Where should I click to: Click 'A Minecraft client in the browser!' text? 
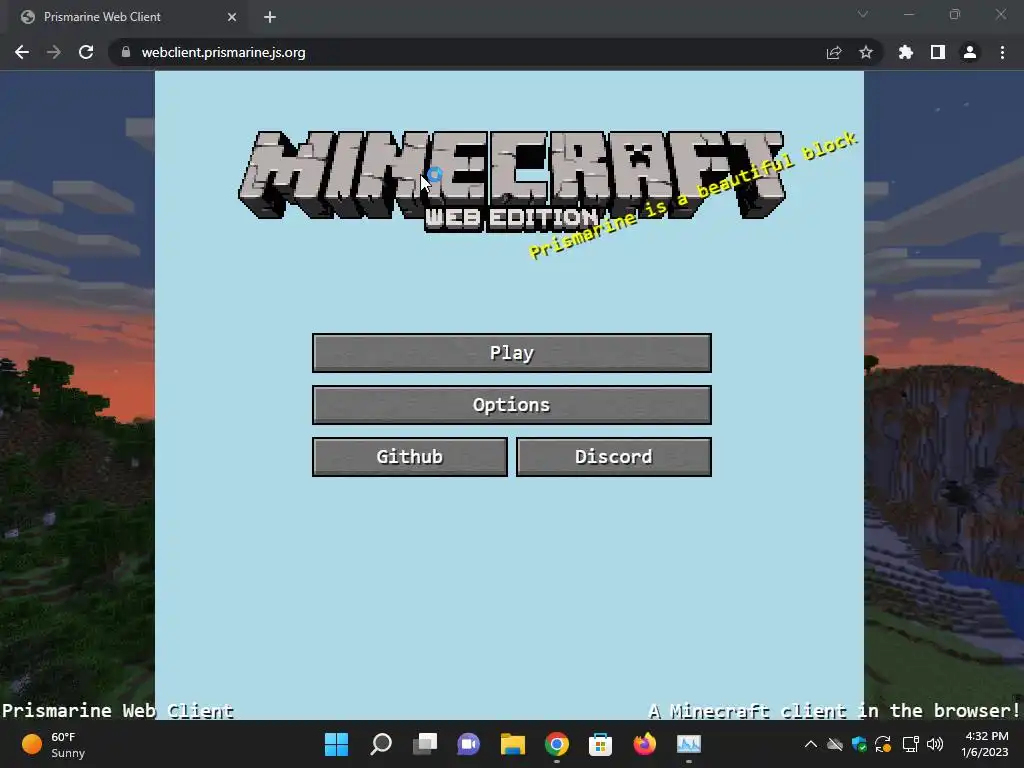pyautogui.click(x=835, y=711)
